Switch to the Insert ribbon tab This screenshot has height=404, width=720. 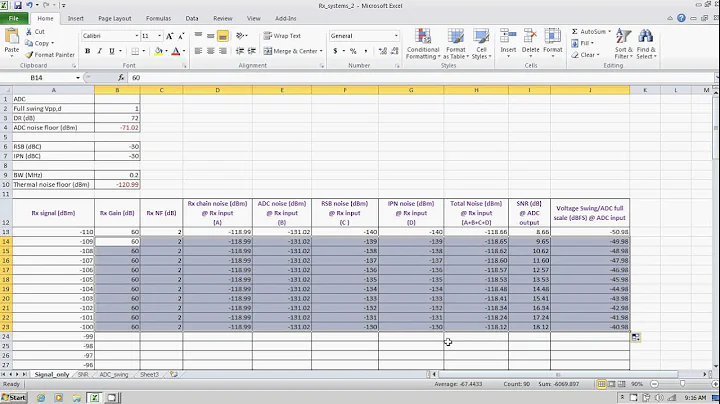75,18
